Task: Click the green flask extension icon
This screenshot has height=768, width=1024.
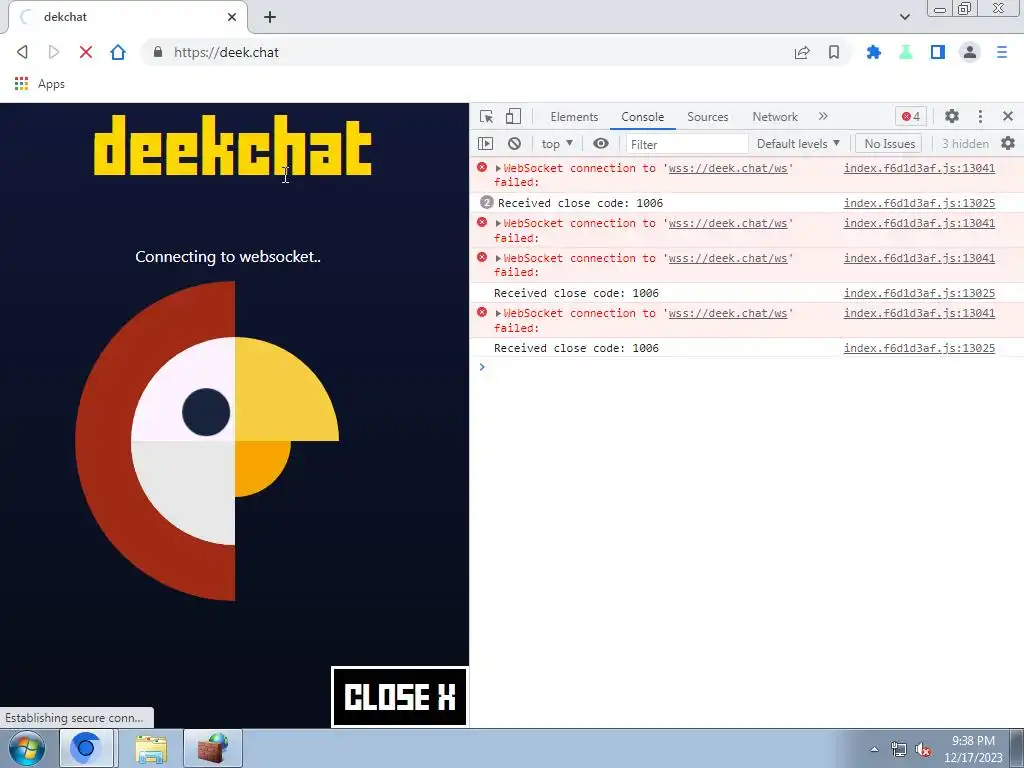Action: [x=906, y=52]
